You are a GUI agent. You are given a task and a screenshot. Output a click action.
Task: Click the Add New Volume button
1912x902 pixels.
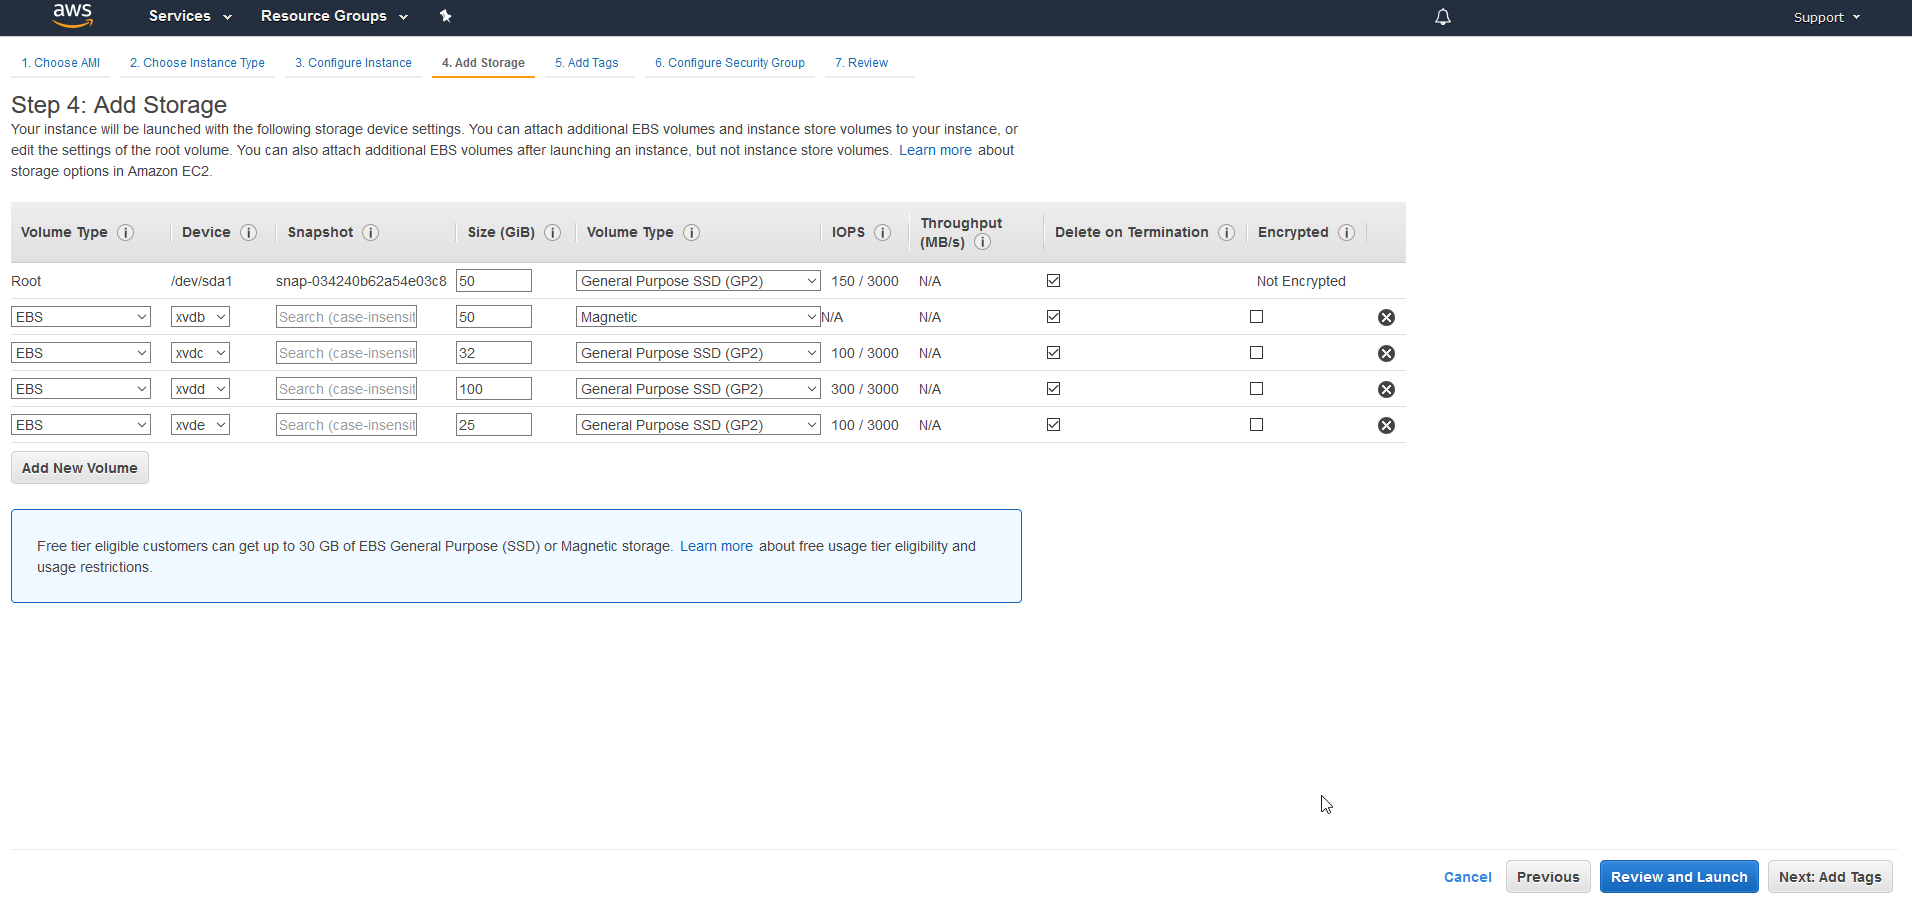pos(80,468)
